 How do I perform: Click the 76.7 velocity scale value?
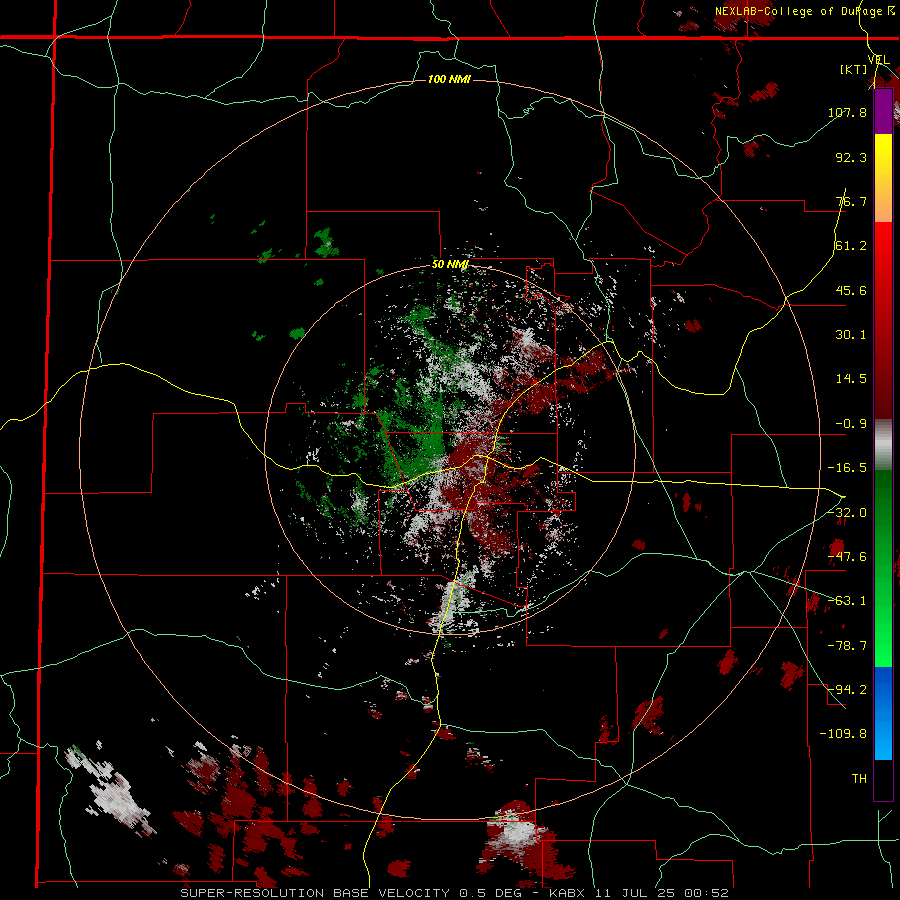(x=851, y=201)
